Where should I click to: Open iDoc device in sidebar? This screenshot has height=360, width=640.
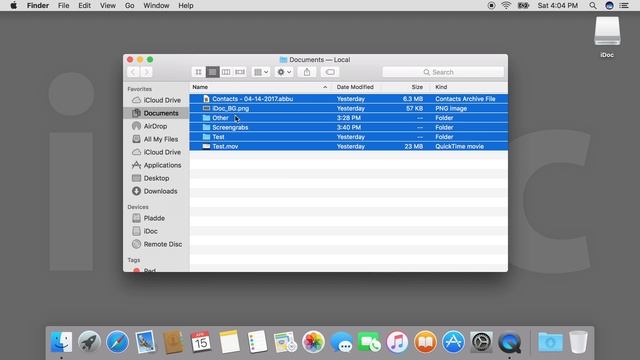[156, 231]
